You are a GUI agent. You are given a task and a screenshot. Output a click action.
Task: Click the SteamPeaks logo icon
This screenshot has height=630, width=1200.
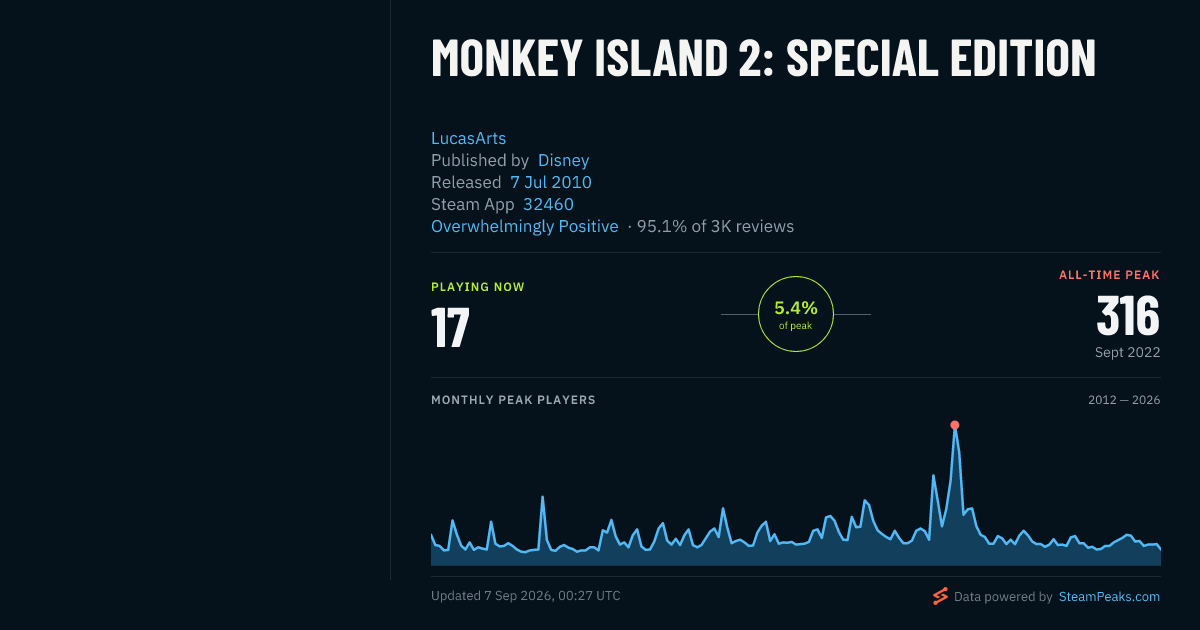click(x=940, y=596)
